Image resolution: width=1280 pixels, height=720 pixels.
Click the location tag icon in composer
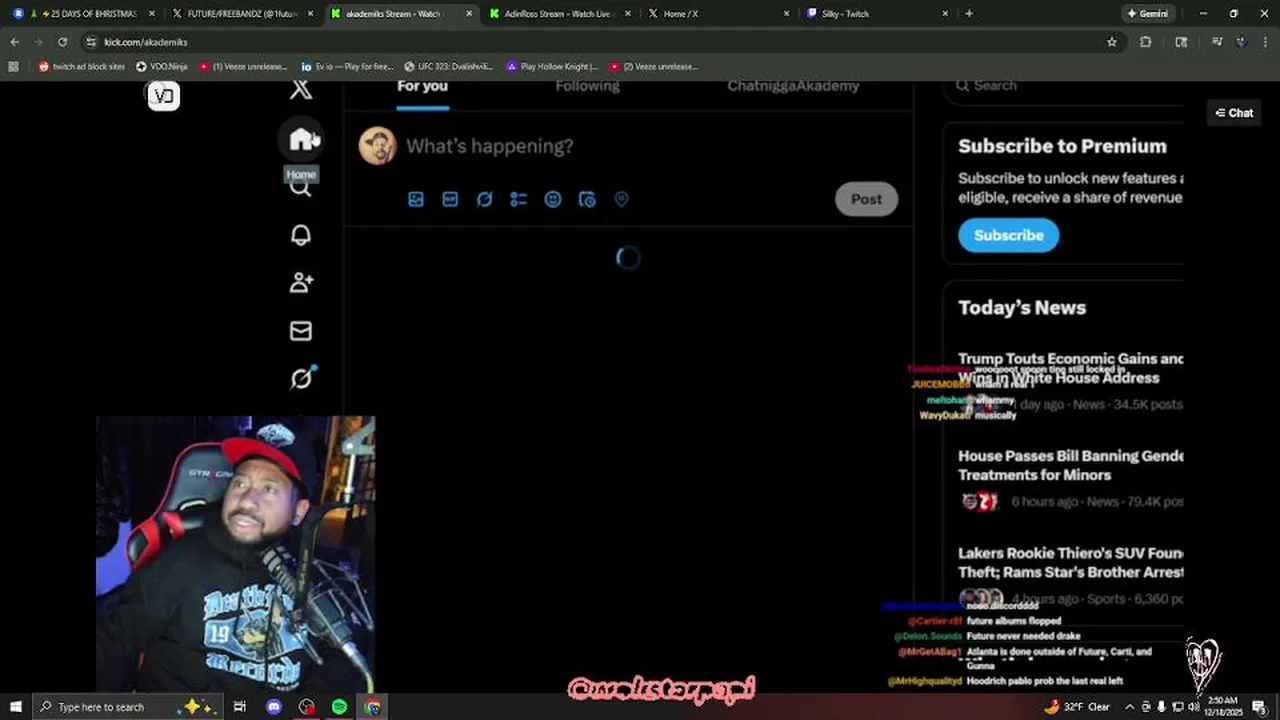(621, 199)
